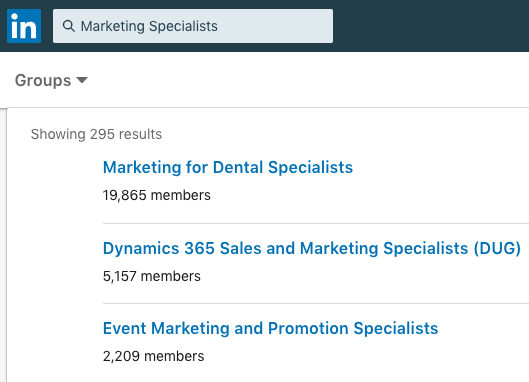Open Marketing for Dental Specialists group

click(x=228, y=167)
